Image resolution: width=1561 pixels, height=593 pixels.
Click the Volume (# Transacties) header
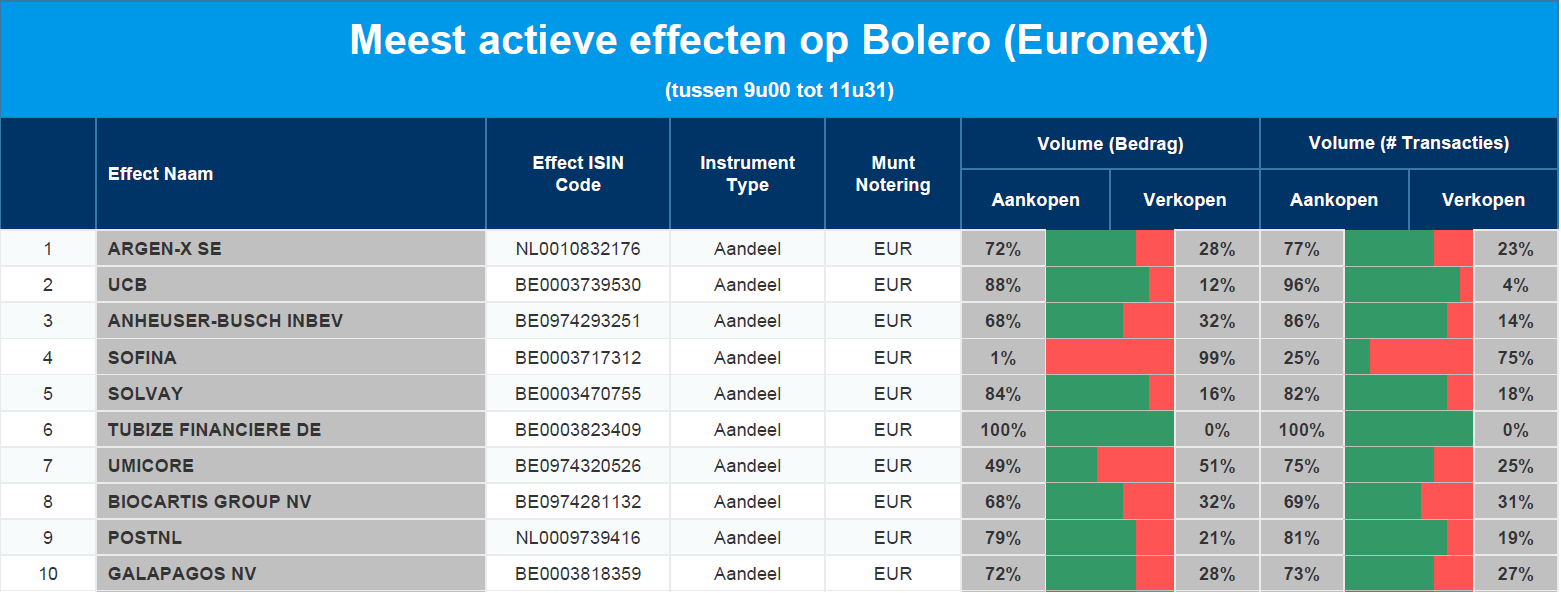click(1408, 144)
